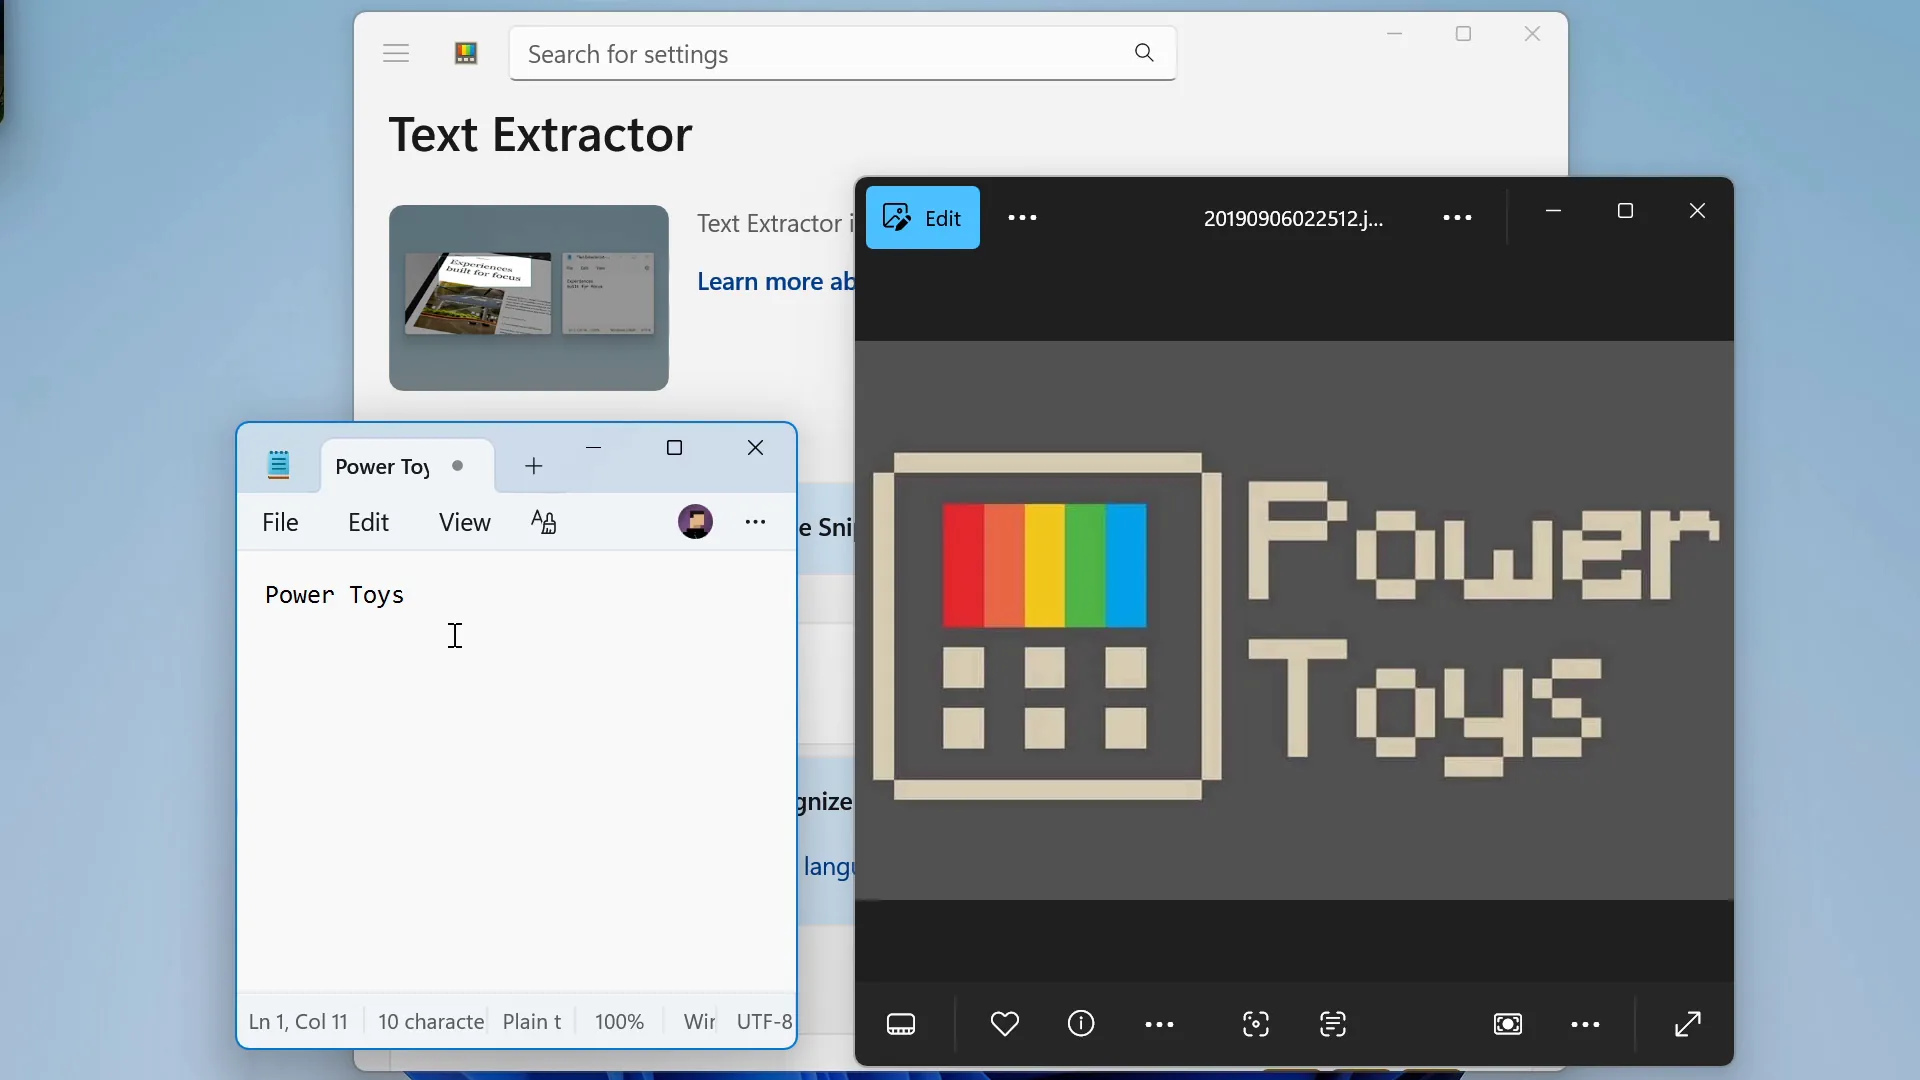The width and height of the screenshot is (1920, 1080).
Task: Open the file options dots beside filename
Action: pyautogui.click(x=1457, y=217)
